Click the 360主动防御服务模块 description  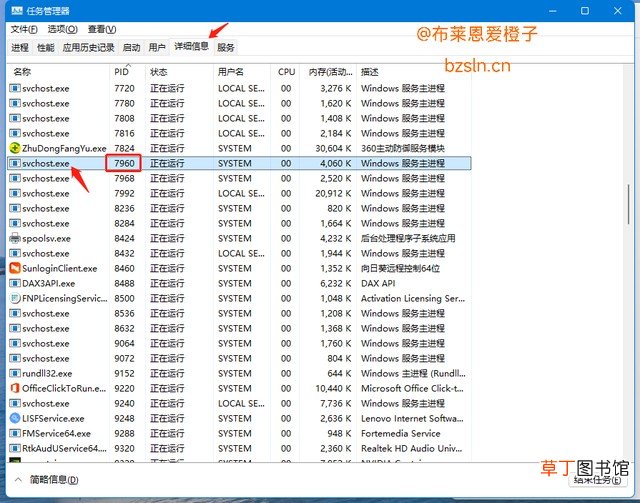click(402, 148)
